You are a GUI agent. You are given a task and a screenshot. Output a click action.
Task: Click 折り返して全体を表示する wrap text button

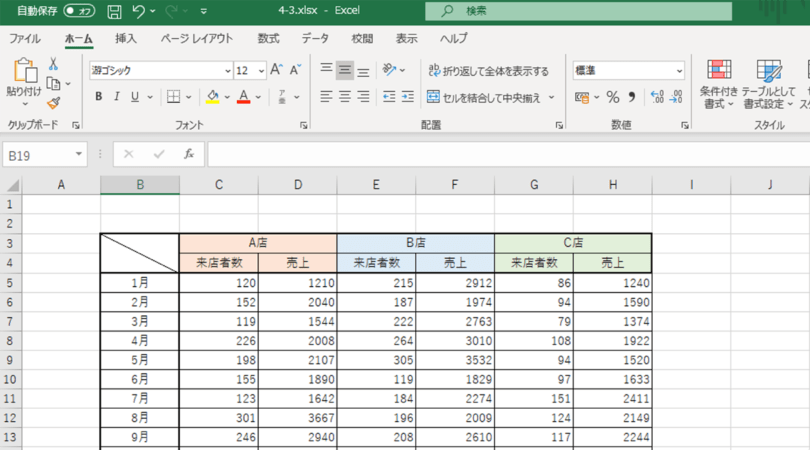[x=488, y=71]
